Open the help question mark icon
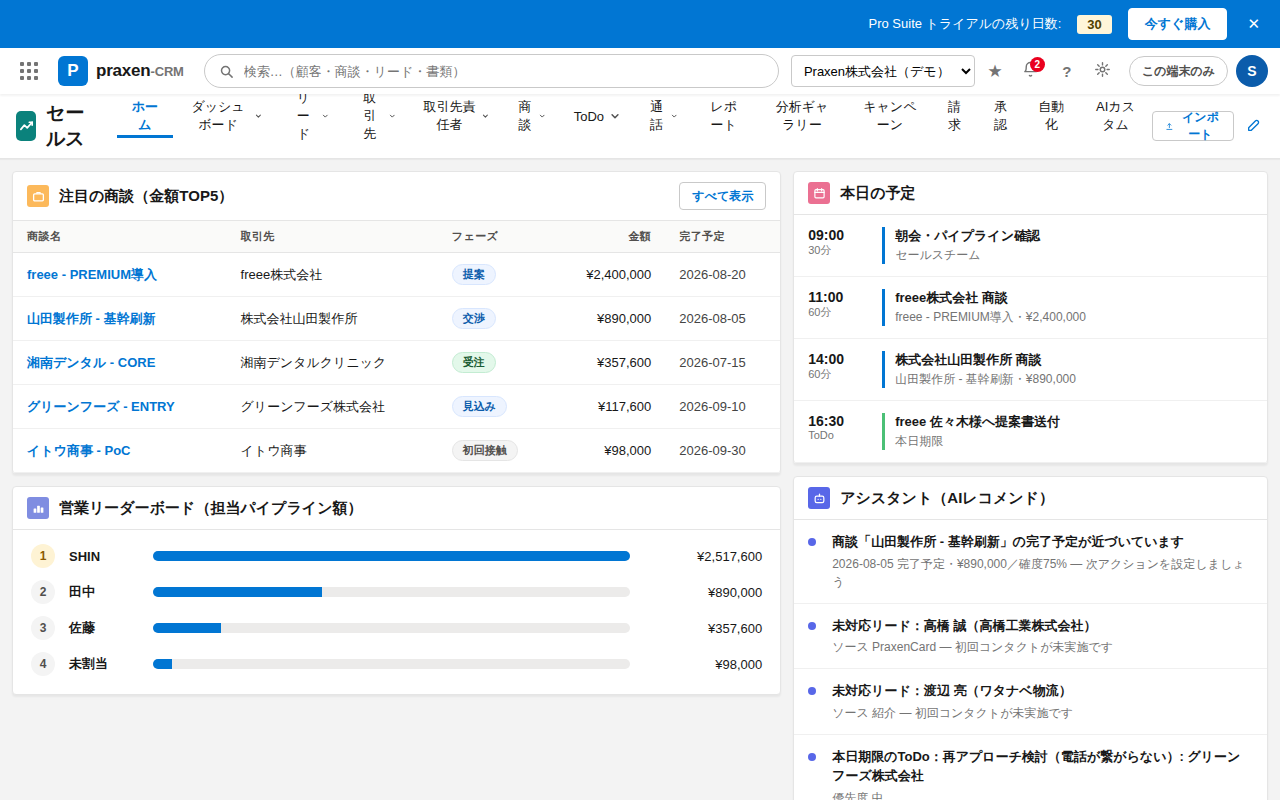The width and height of the screenshot is (1280, 800). (1066, 72)
